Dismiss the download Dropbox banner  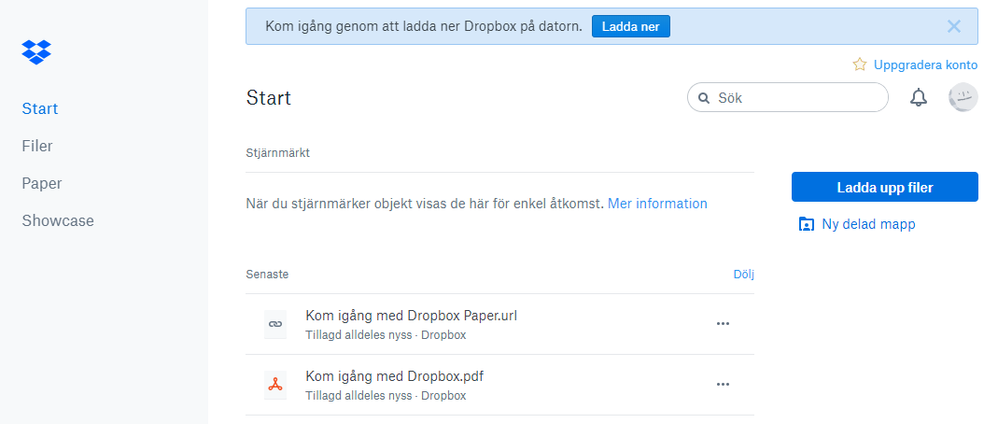[x=954, y=27]
